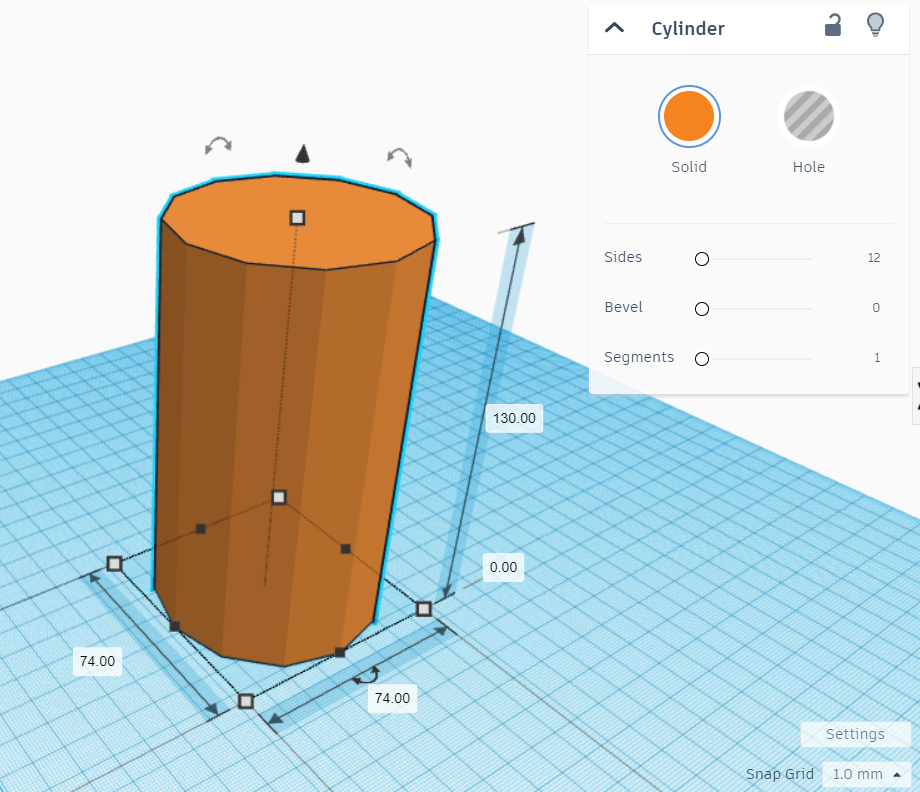This screenshot has width=920, height=792.
Task: Open the Snap Grid 1.0 mm dropdown
Action: pos(867,774)
